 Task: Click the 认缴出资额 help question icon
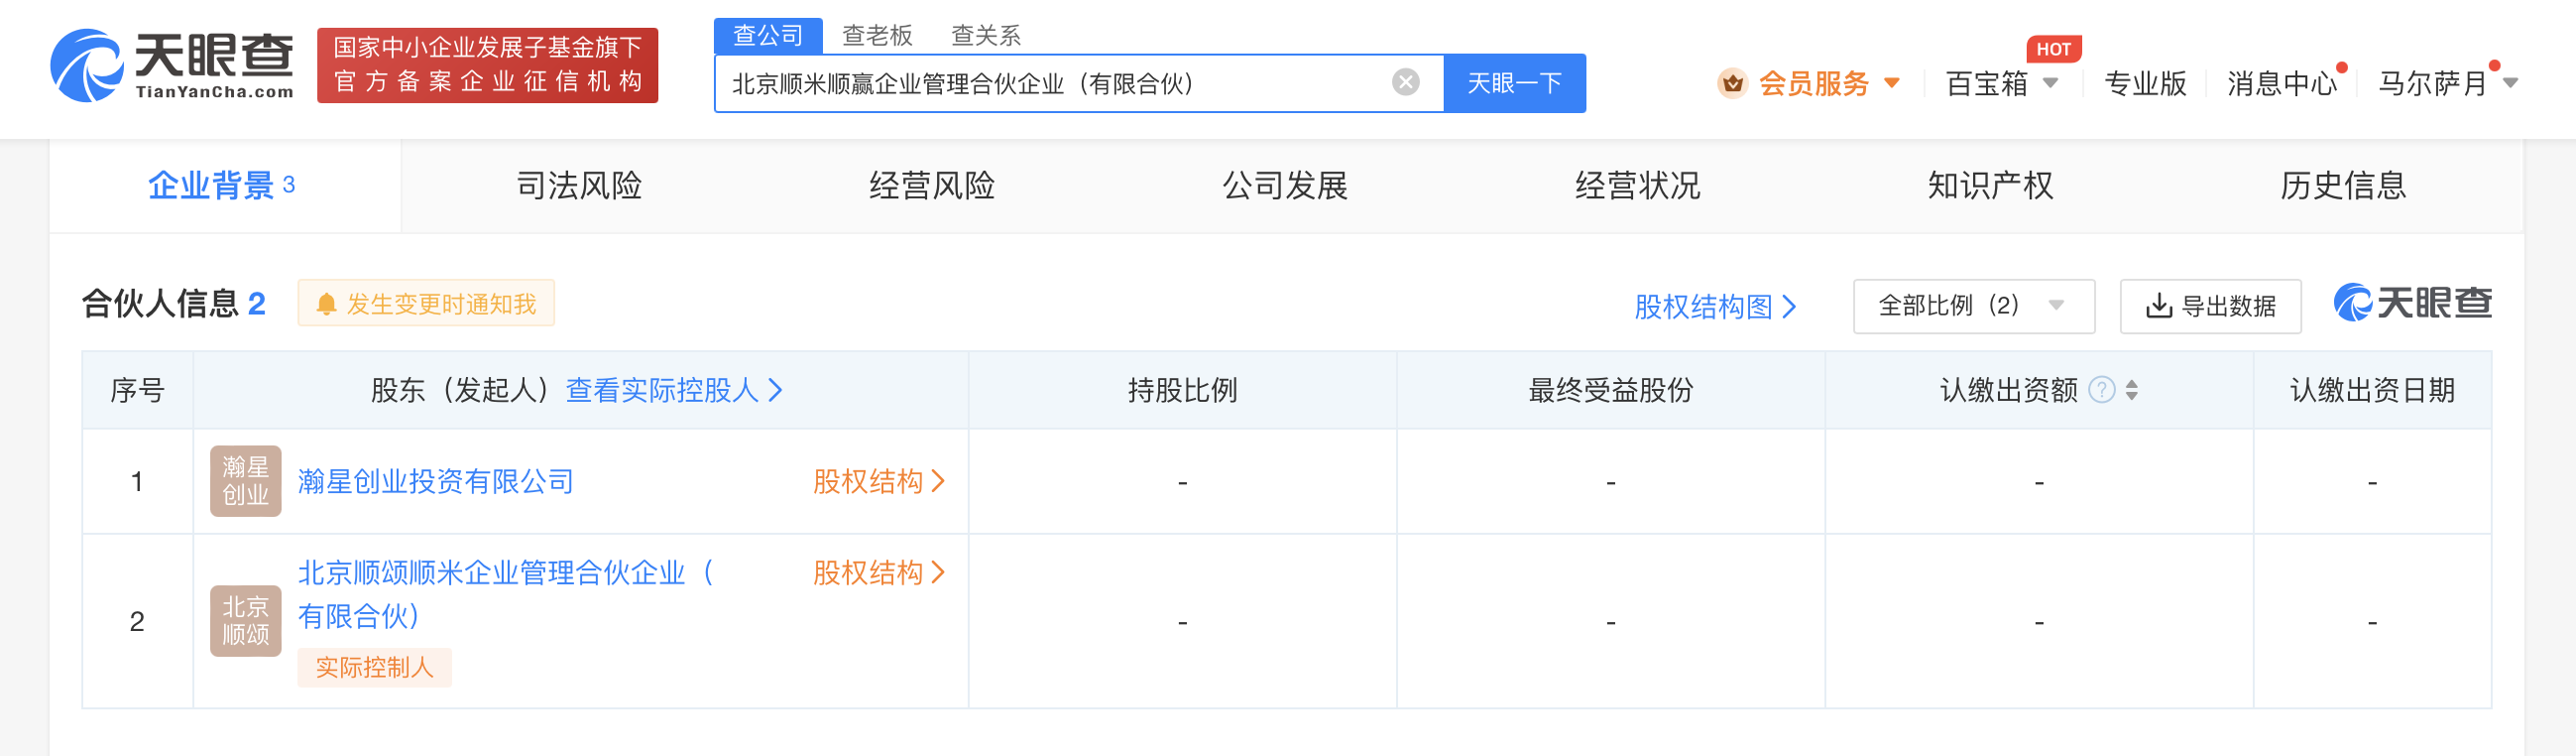pyautogui.click(x=2102, y=390)
